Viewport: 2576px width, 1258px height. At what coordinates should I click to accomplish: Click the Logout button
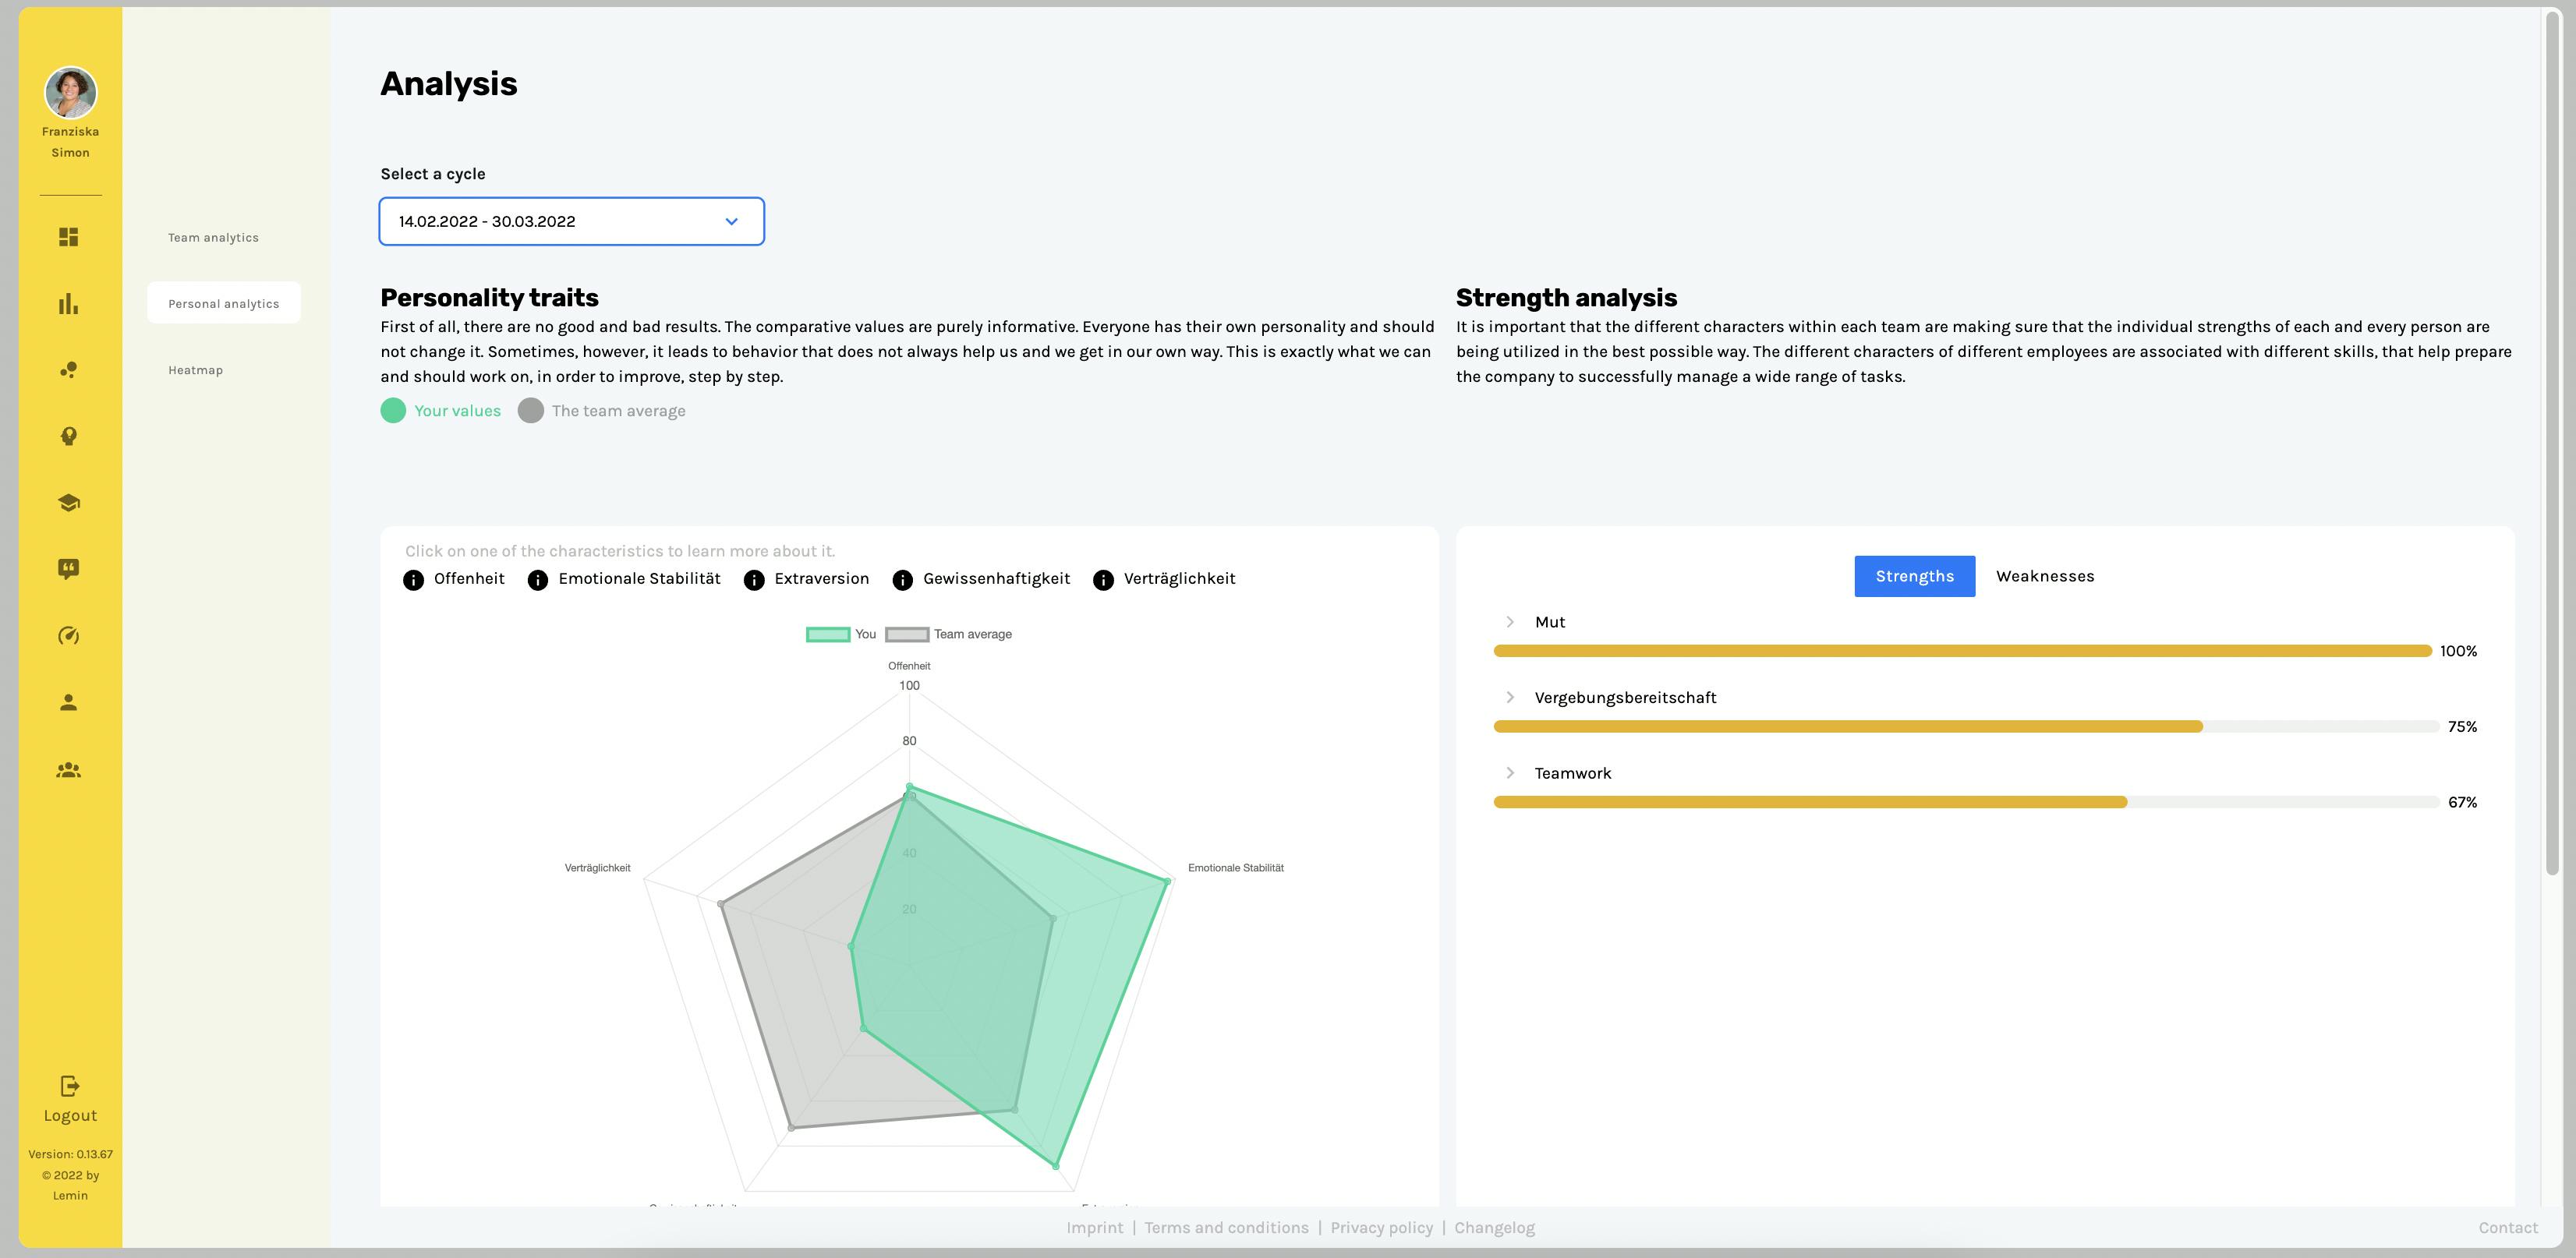pos(70,1099)
